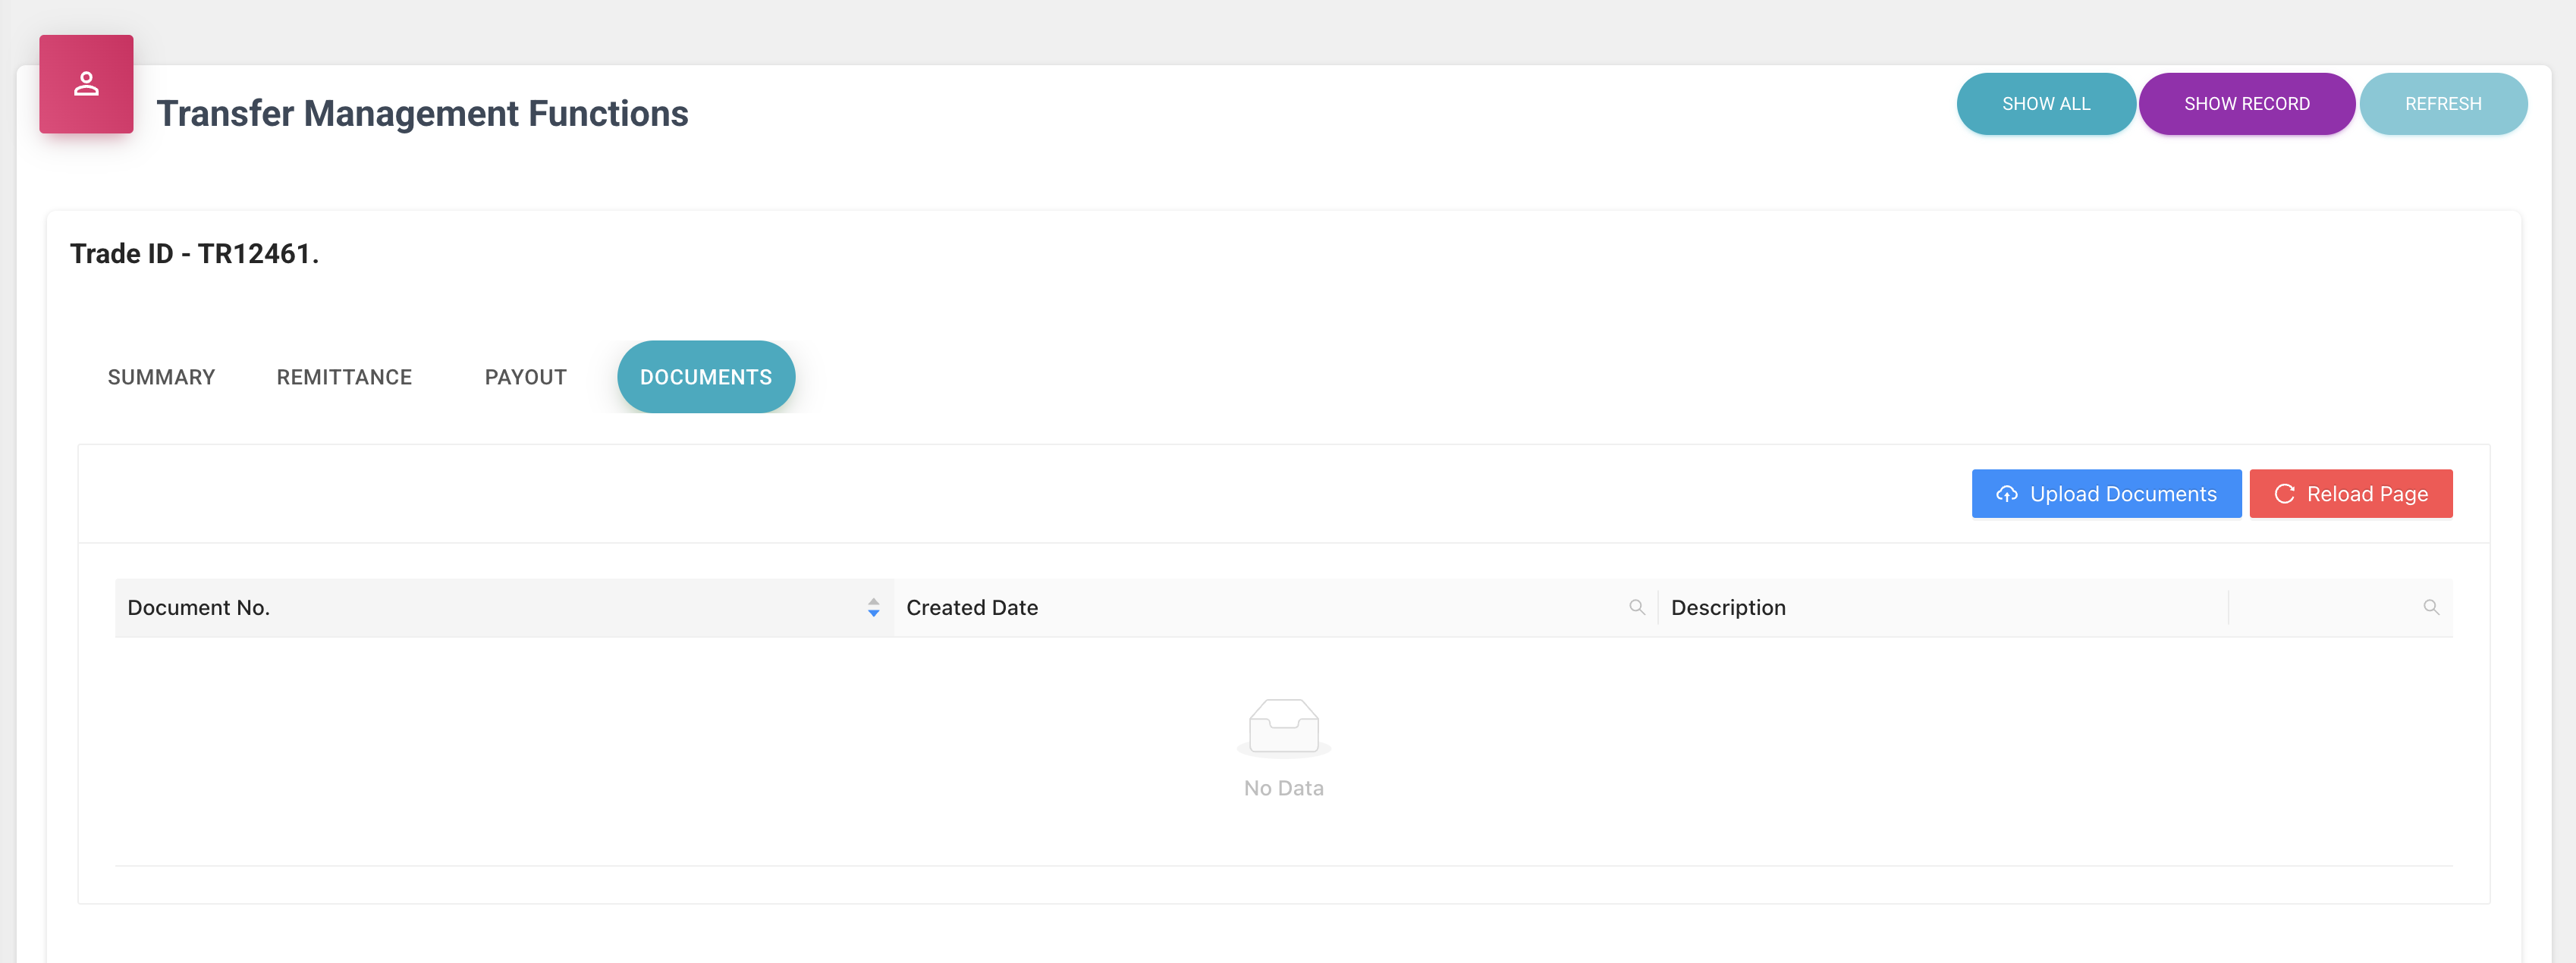Sort ascending via Document No. up arrow
2576x963 pixels.
873,602
